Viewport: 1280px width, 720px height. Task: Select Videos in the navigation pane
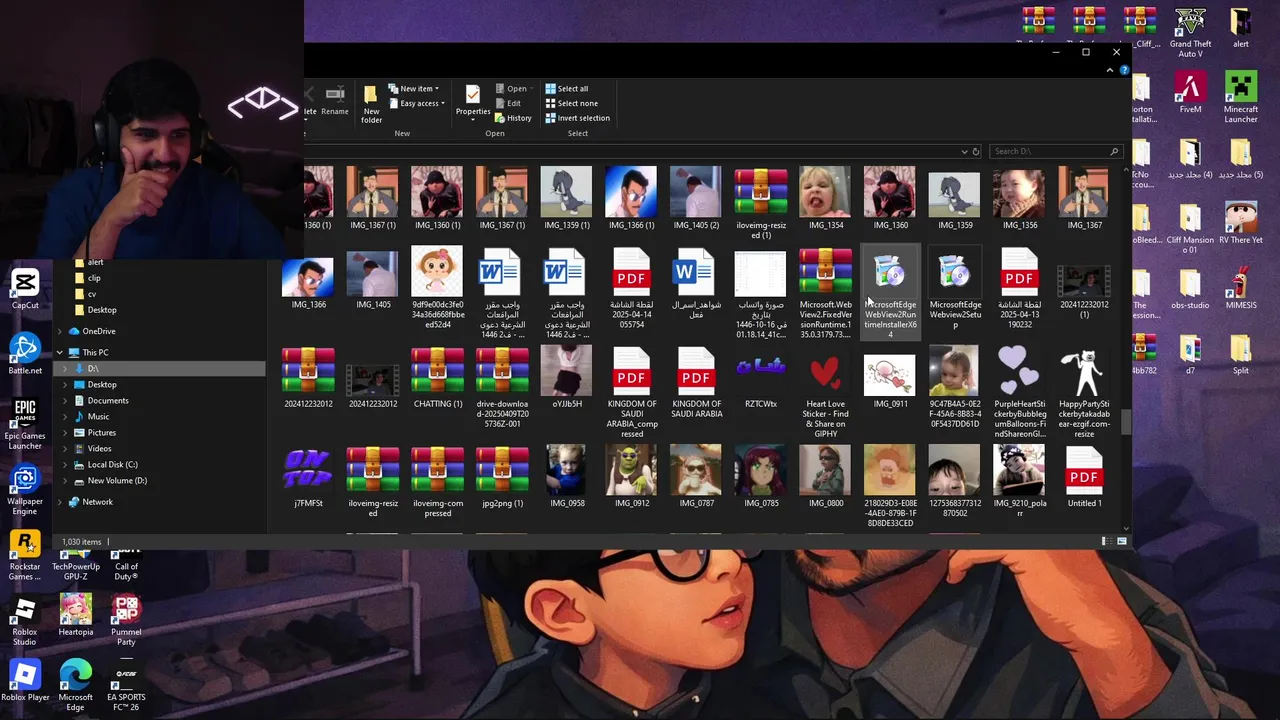tap(99, 448)
